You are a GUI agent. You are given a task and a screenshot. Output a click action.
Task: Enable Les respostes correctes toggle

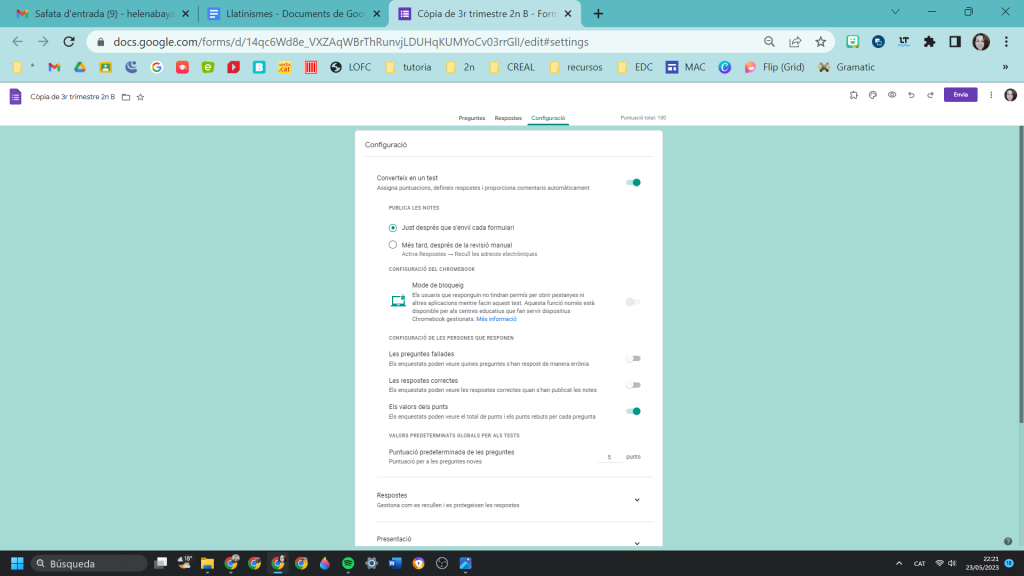click(x=632, y=385)
